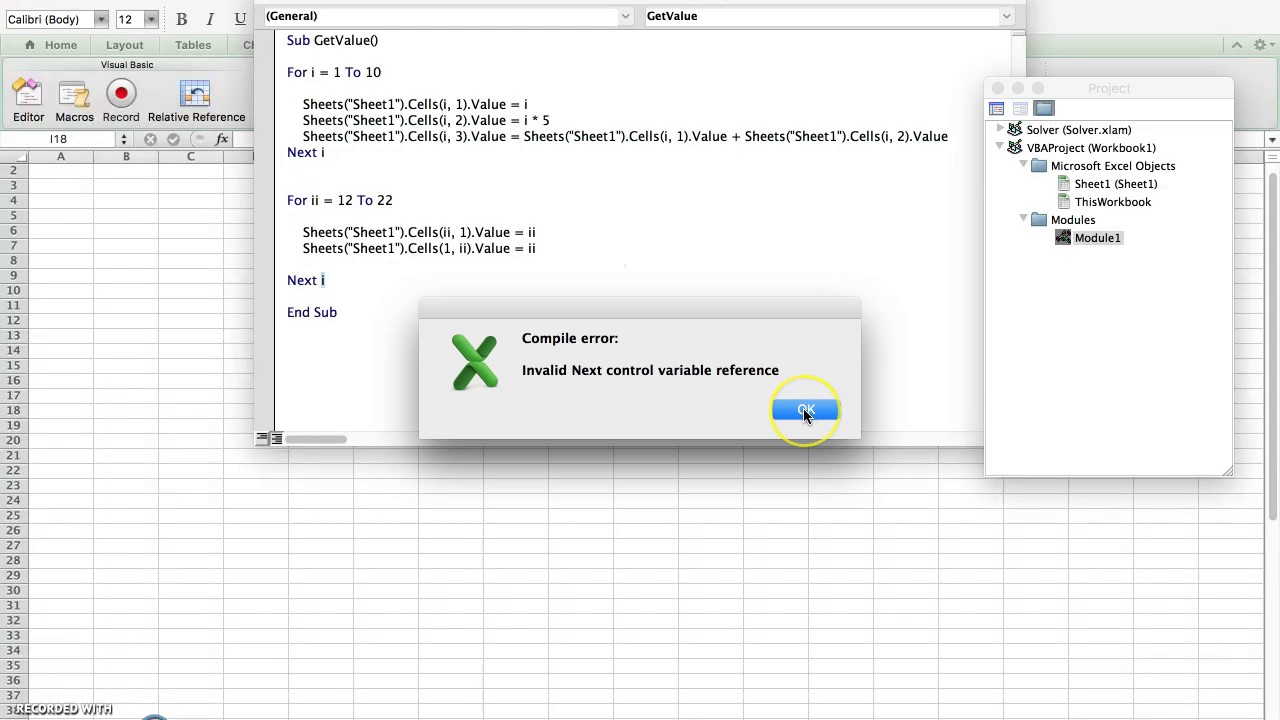The image size is (1280, 720).
Task: Switch to the Layout ribbon tab
Action: [124, 45]
